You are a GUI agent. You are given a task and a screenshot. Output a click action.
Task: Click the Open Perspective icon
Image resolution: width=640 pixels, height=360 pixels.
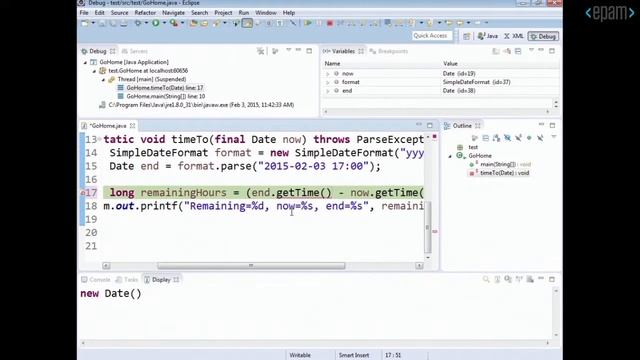pyautogui.click(x=467, y=36)
